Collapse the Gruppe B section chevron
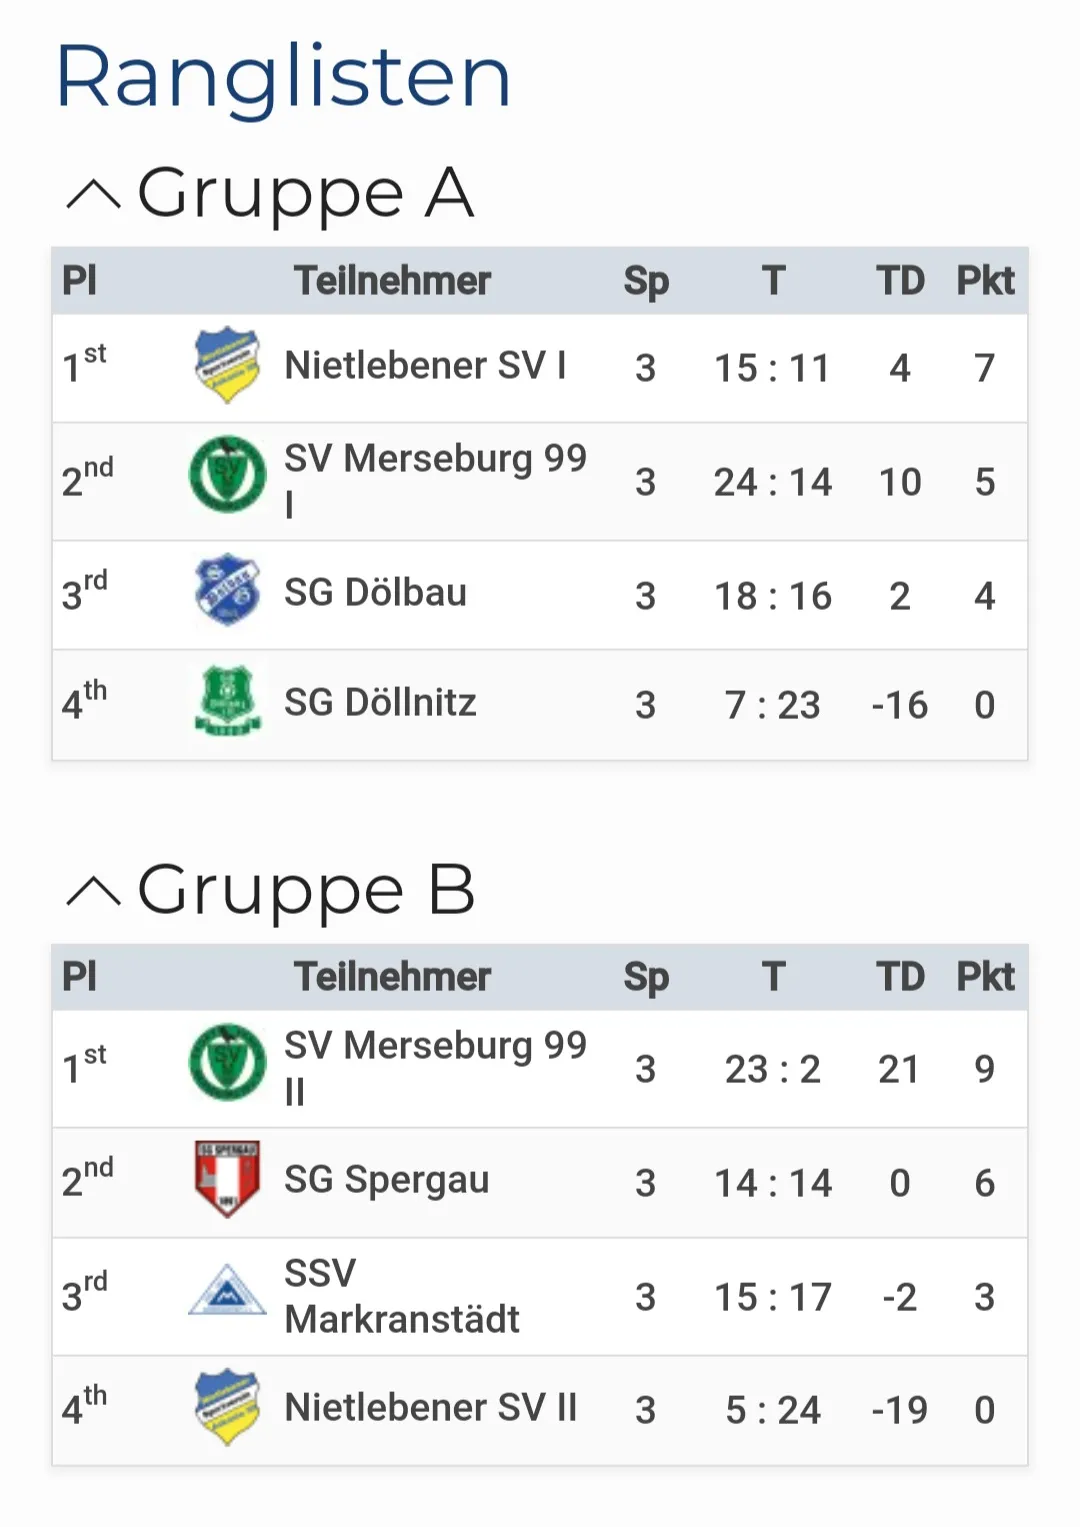The image size is (1080, 1527). 93,892
